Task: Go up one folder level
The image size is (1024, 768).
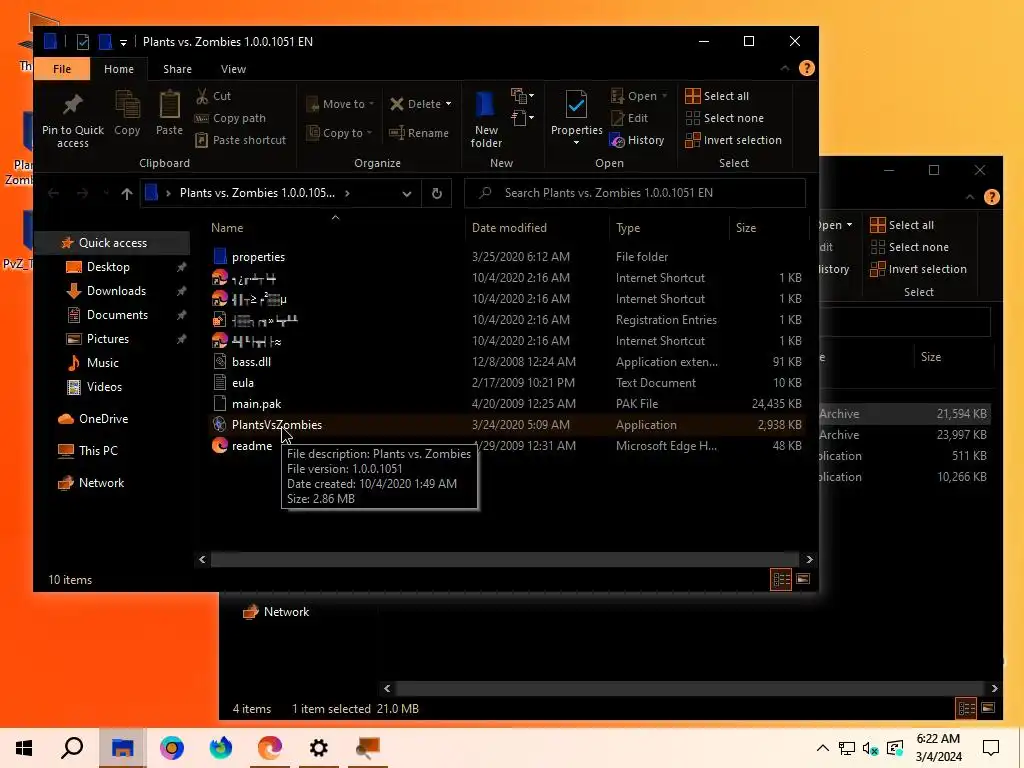Action: pos(127,193)
